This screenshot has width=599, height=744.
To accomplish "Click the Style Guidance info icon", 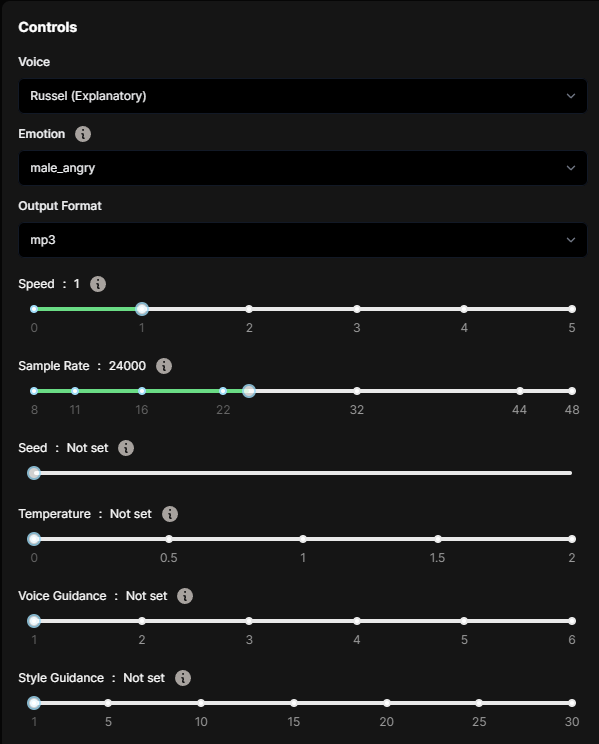I will pyautogui.click(x=183, y=678).
